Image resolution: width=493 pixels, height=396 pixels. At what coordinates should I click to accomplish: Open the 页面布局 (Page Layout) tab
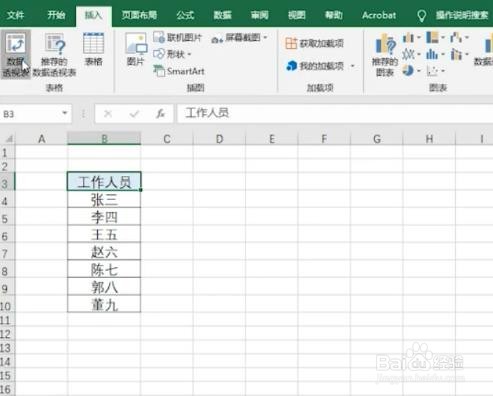coord(139,15)
